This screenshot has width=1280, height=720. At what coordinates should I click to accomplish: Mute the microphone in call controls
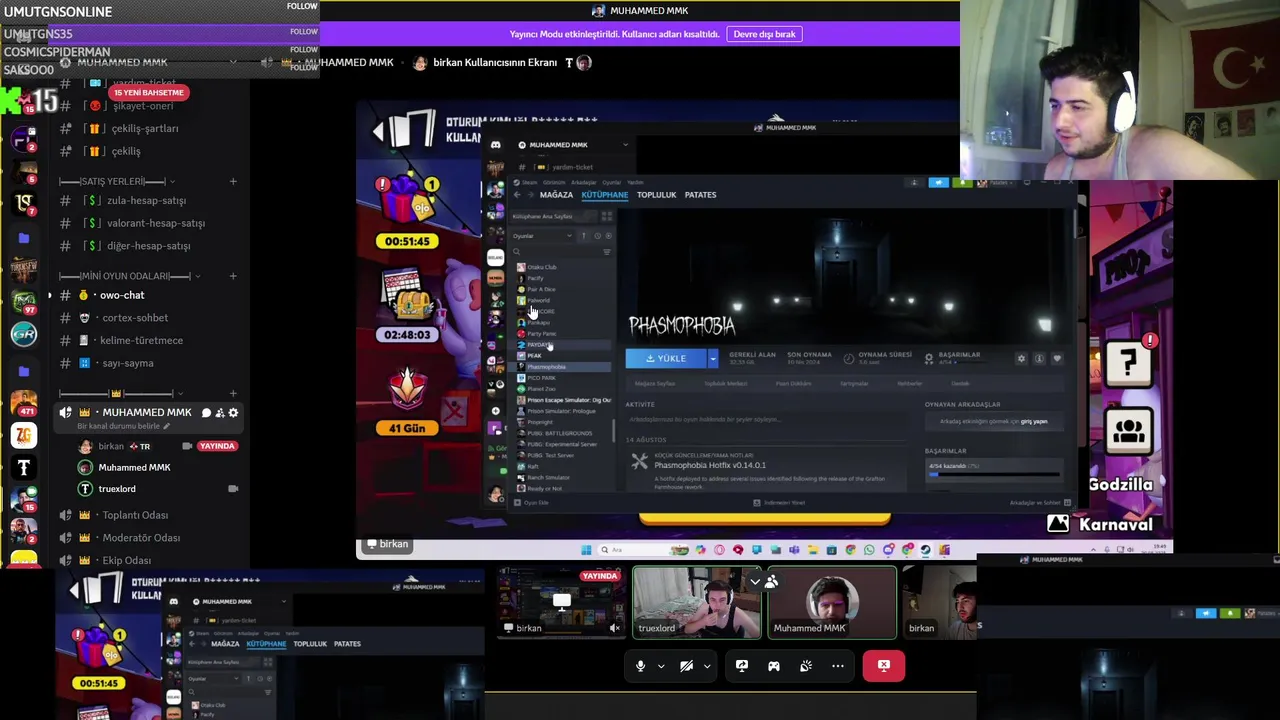point(640,666)
